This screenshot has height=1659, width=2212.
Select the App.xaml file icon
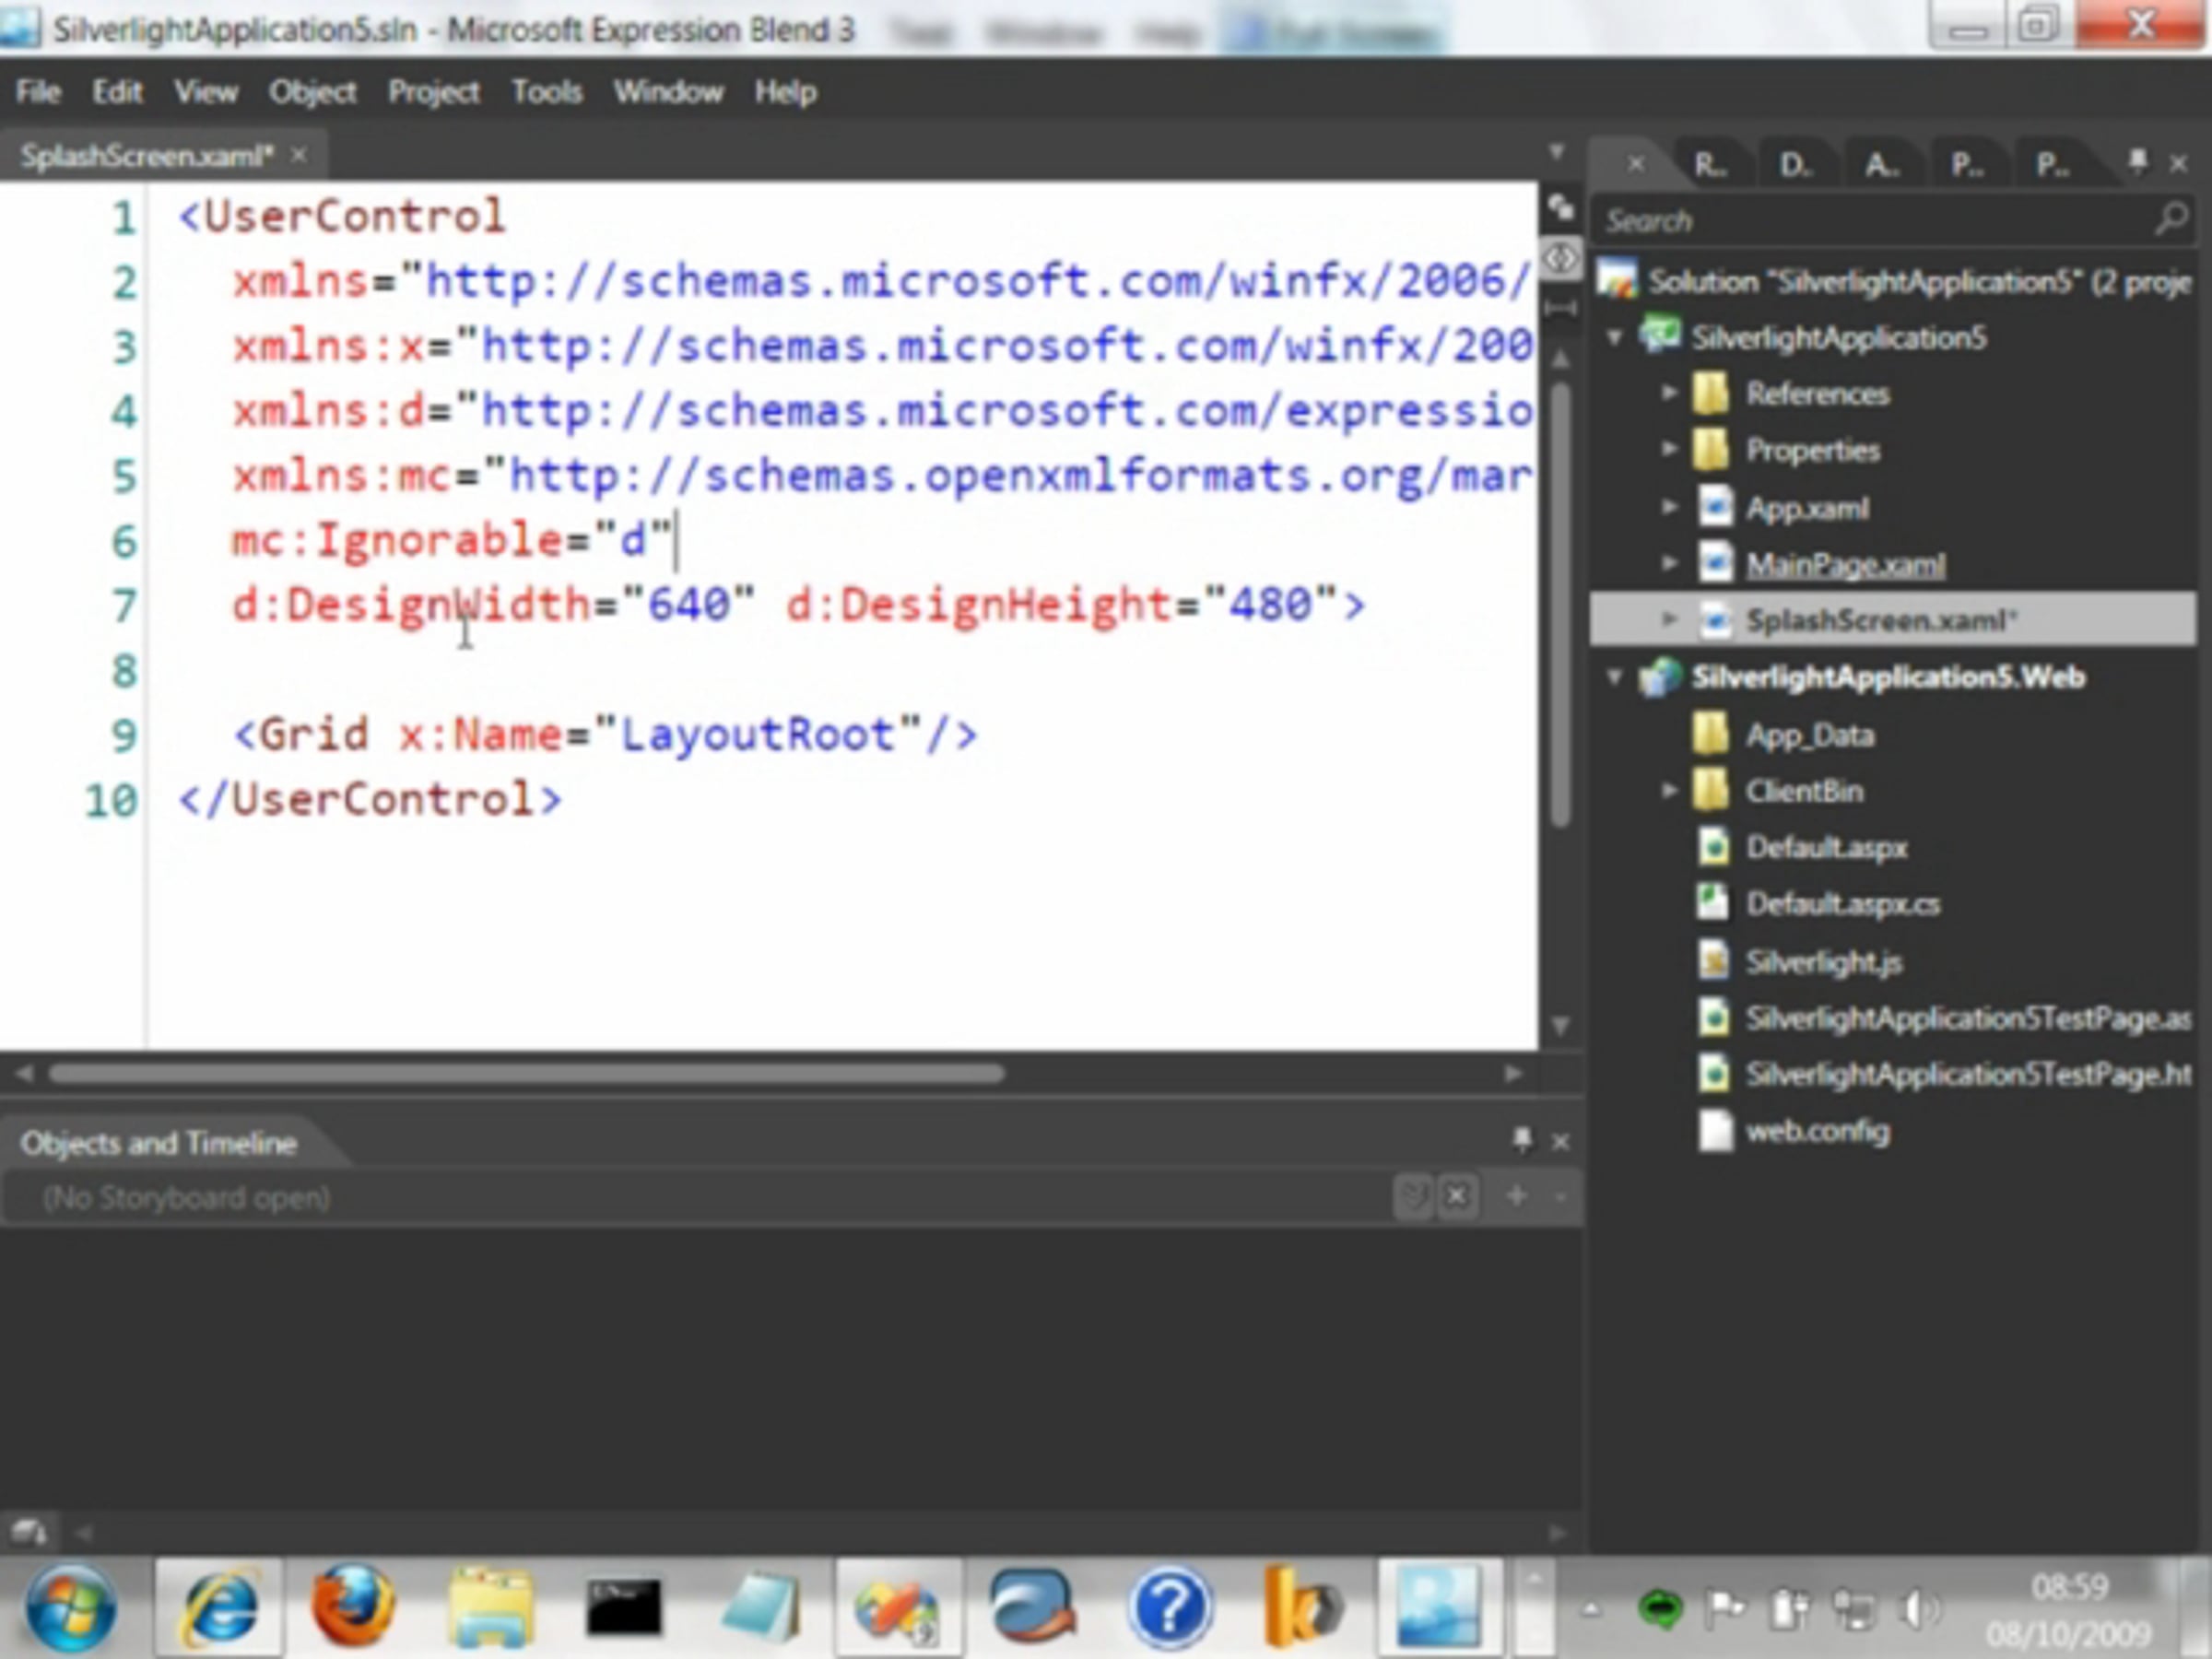tap(1715, 507)
